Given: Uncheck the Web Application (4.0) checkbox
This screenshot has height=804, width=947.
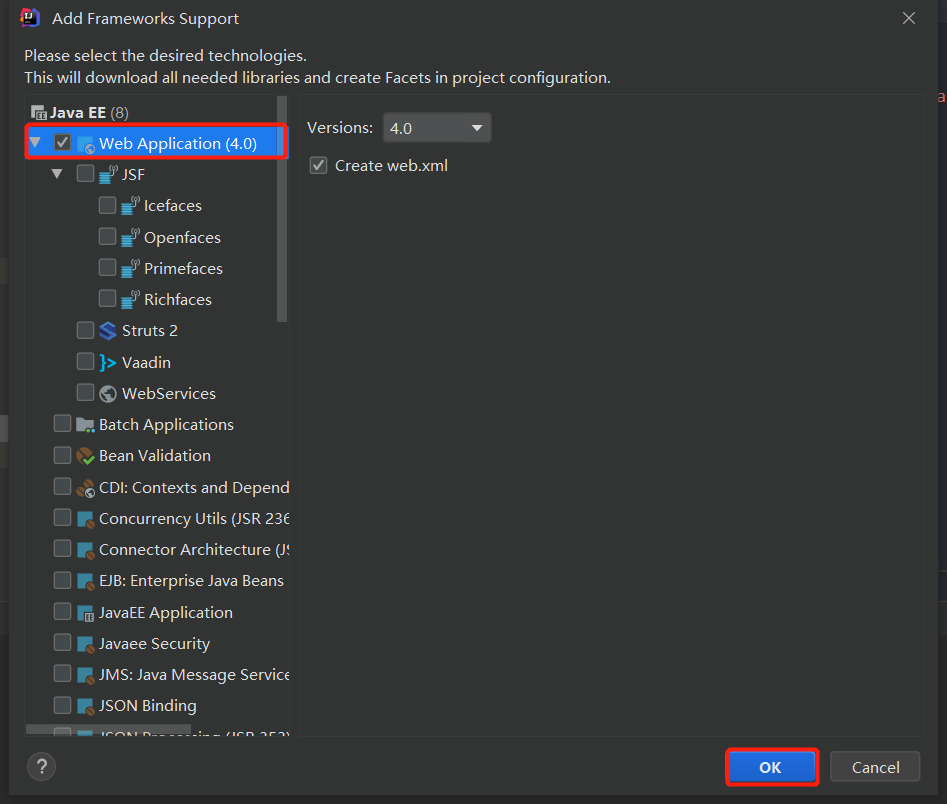Looking at the screenshot, I should (63, 143).
